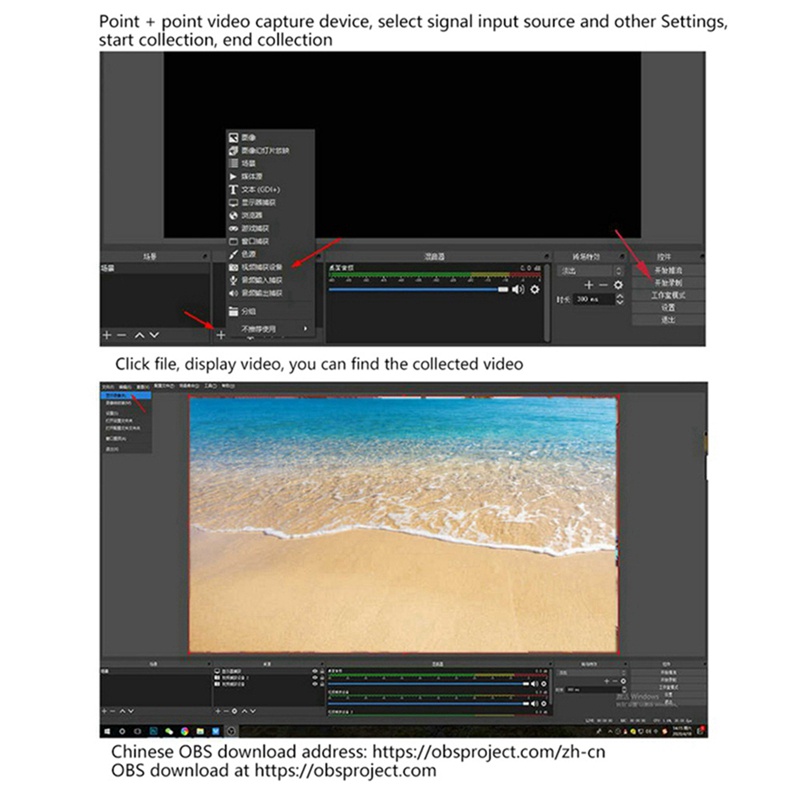Expand the Deprecated submenu arrow in the source menu
The width and height of the screenshot is (800, 800).
click(x=305, y=328)
